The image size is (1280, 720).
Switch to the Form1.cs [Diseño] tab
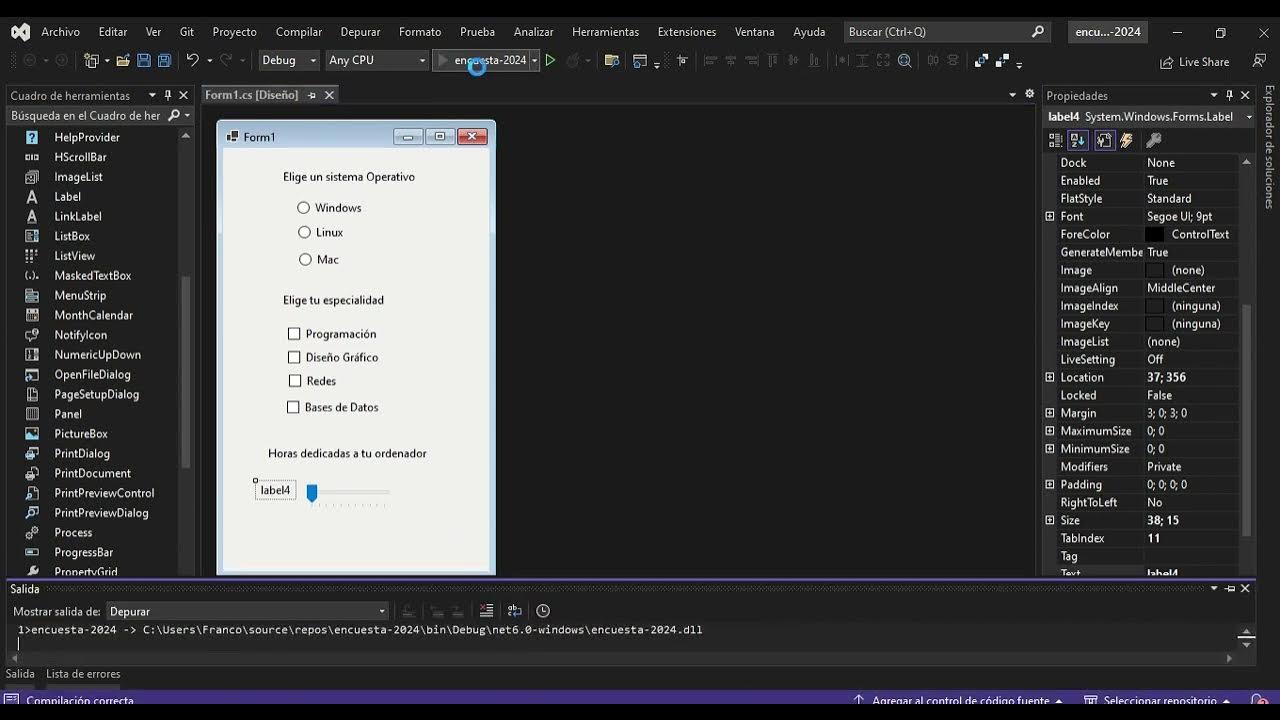tap(251, 95)
